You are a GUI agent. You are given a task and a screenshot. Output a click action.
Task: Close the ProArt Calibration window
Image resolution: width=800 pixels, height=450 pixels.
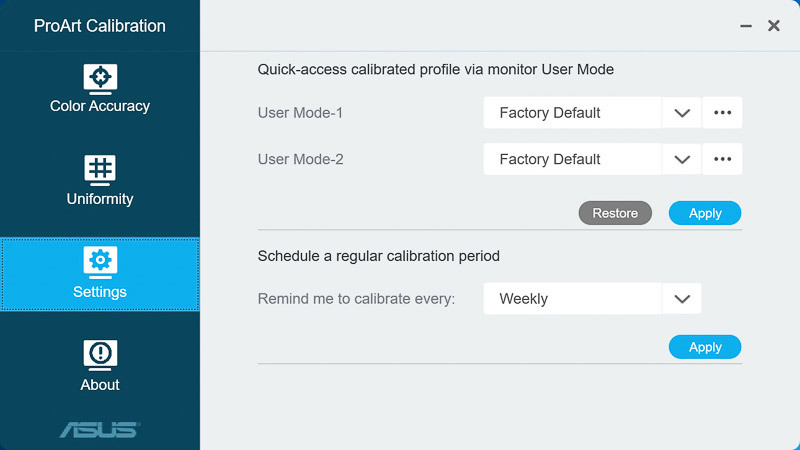[774, 26]
